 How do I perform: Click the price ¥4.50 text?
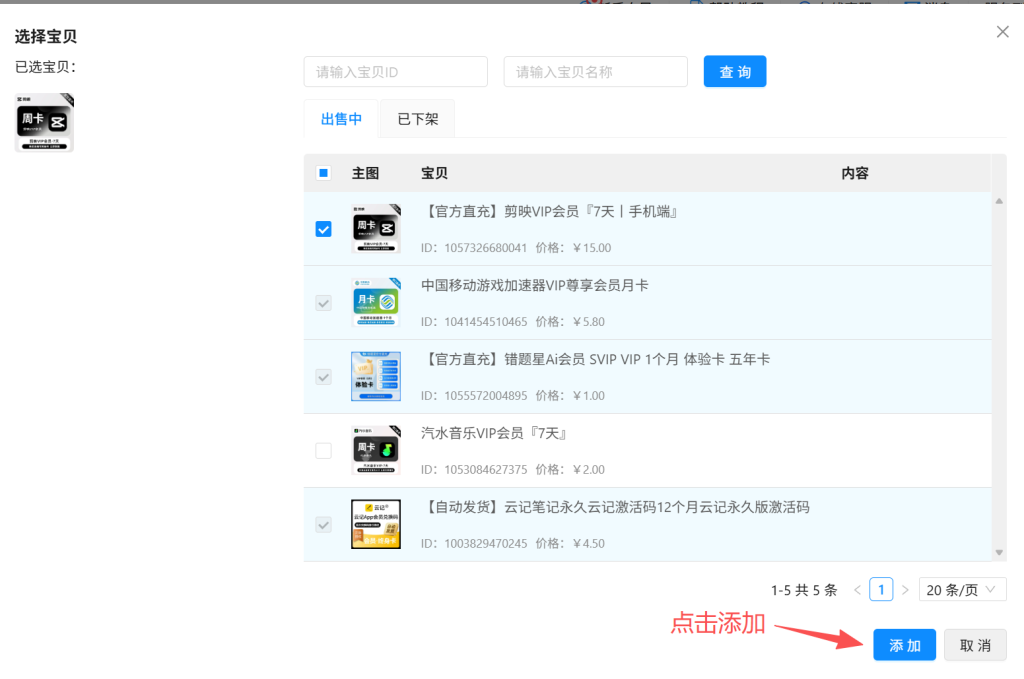coord(588,543)
